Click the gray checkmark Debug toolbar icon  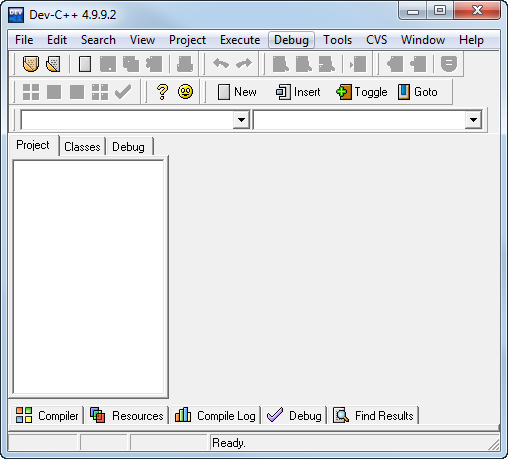(x=123, y=92)
